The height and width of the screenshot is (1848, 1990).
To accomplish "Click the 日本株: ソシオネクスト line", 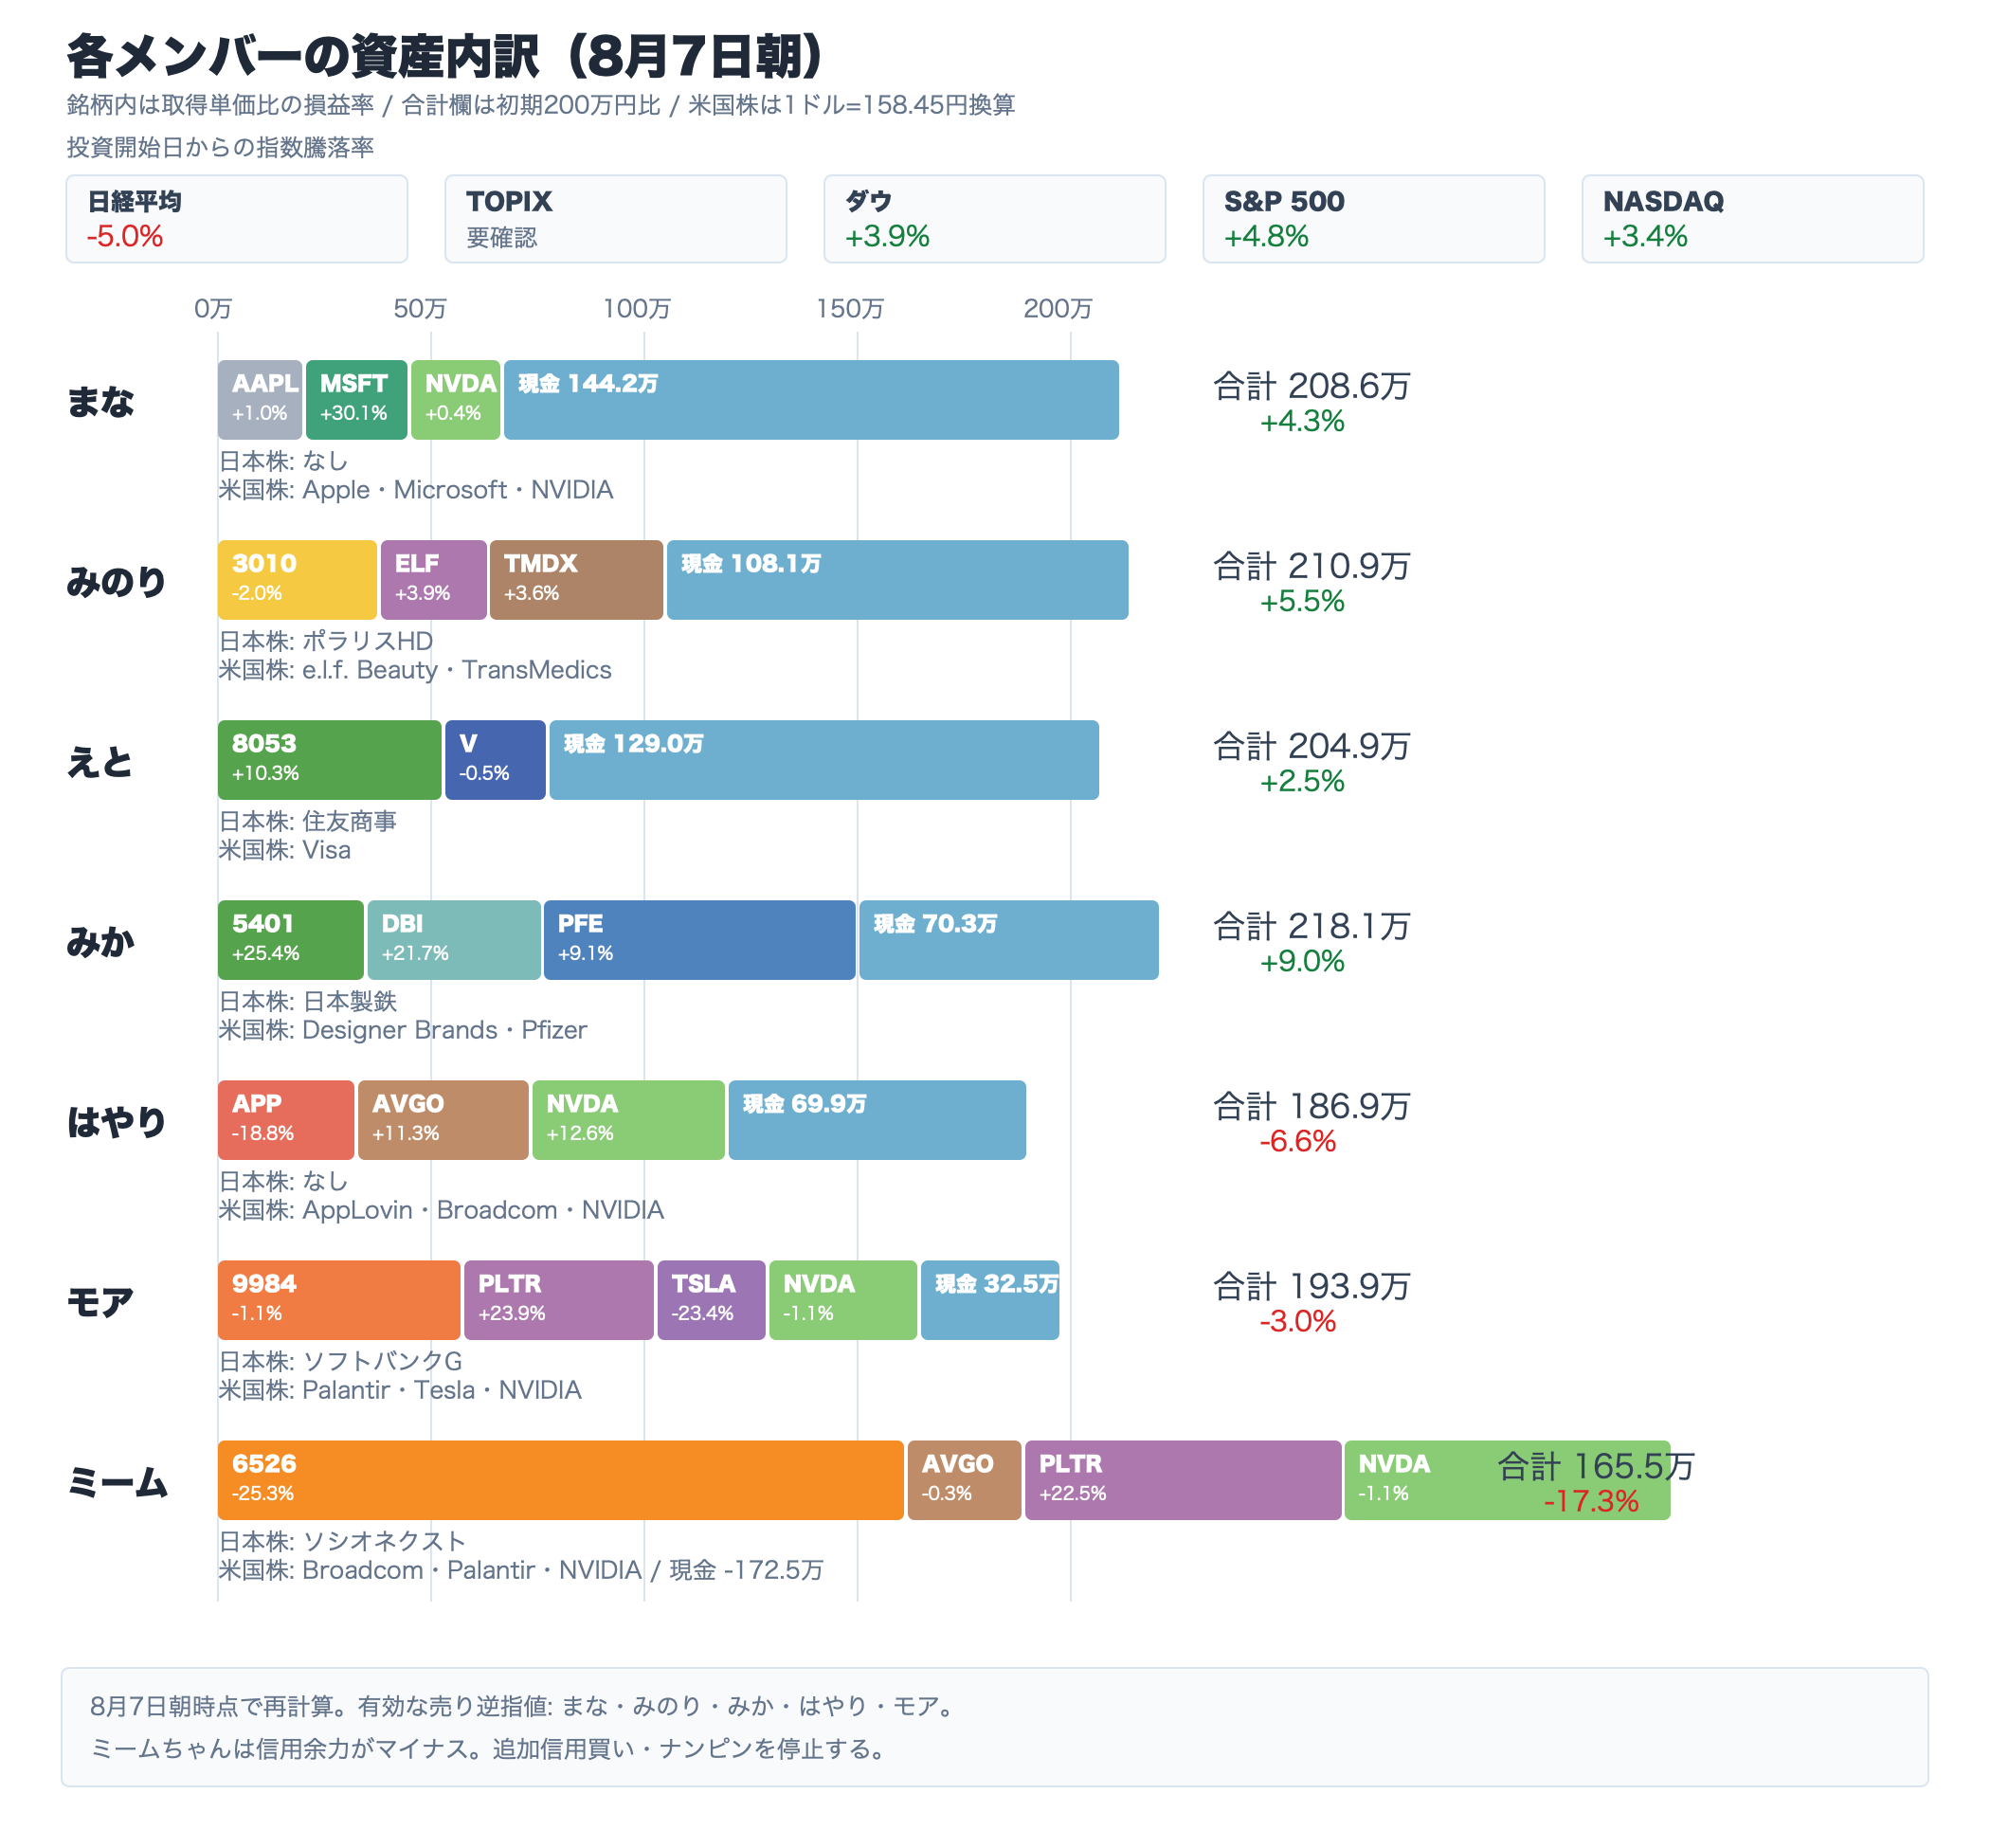I will pos(342,1541).
